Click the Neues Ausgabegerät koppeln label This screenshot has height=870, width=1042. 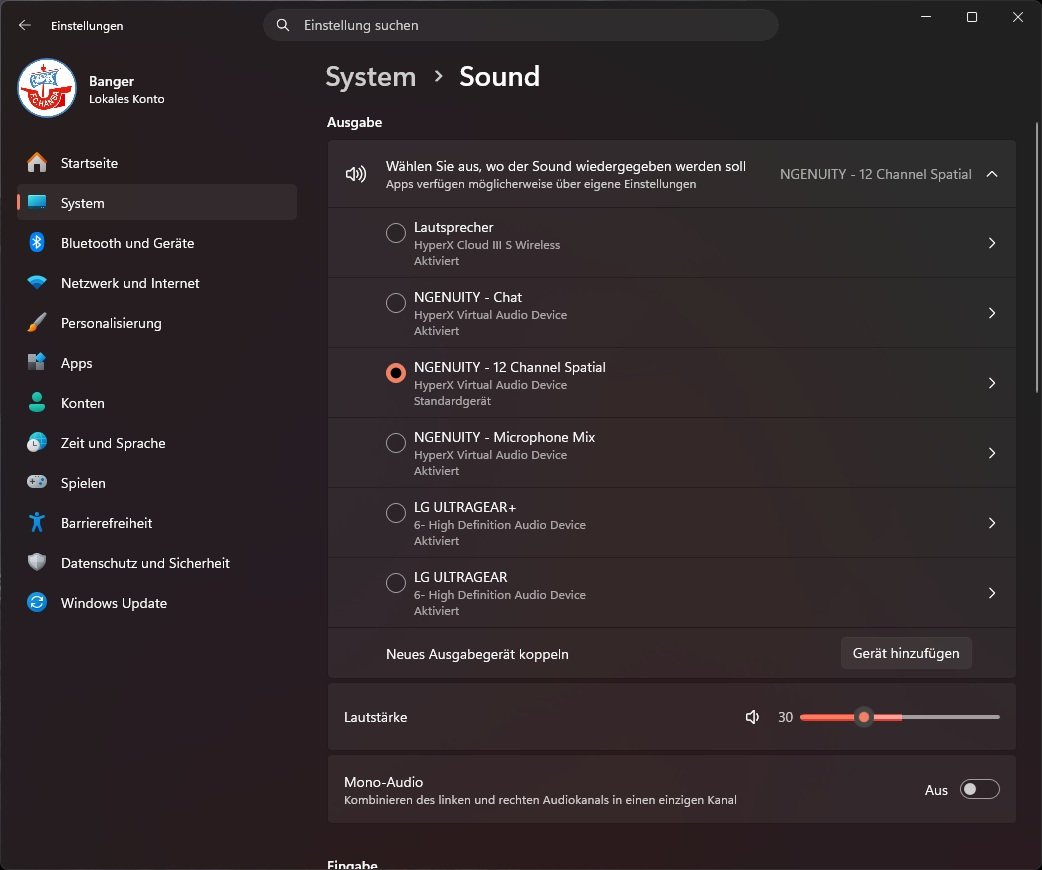pos(477,654)
